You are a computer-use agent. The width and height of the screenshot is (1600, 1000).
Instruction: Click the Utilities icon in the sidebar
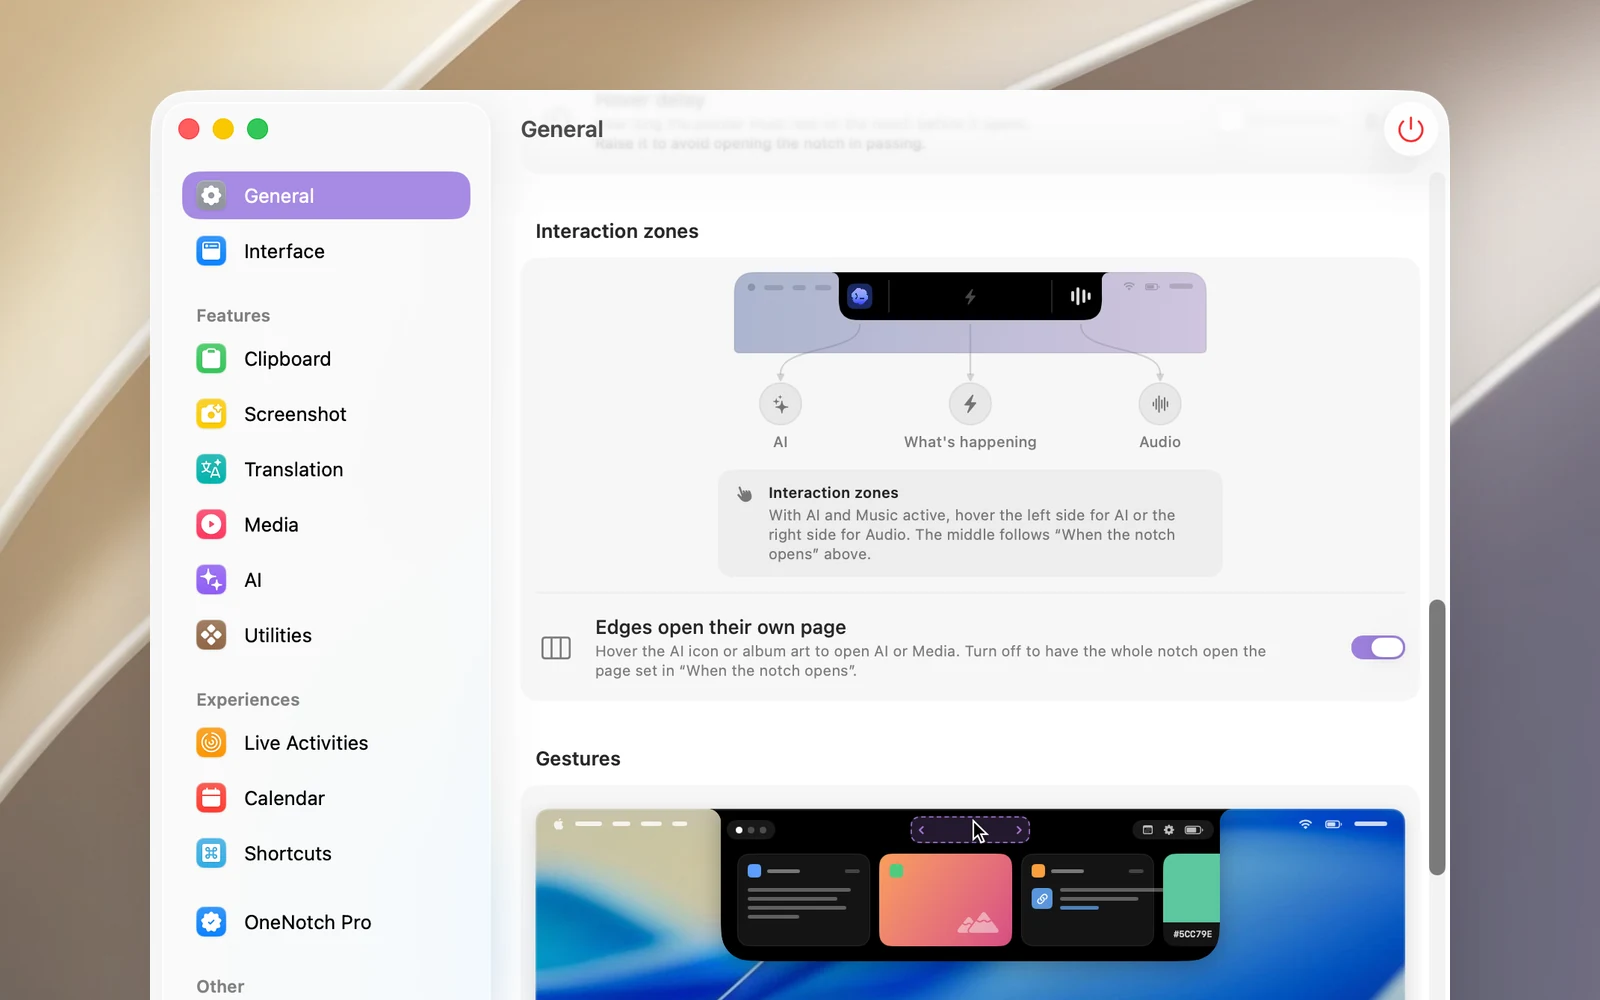[x=211, y=635]
